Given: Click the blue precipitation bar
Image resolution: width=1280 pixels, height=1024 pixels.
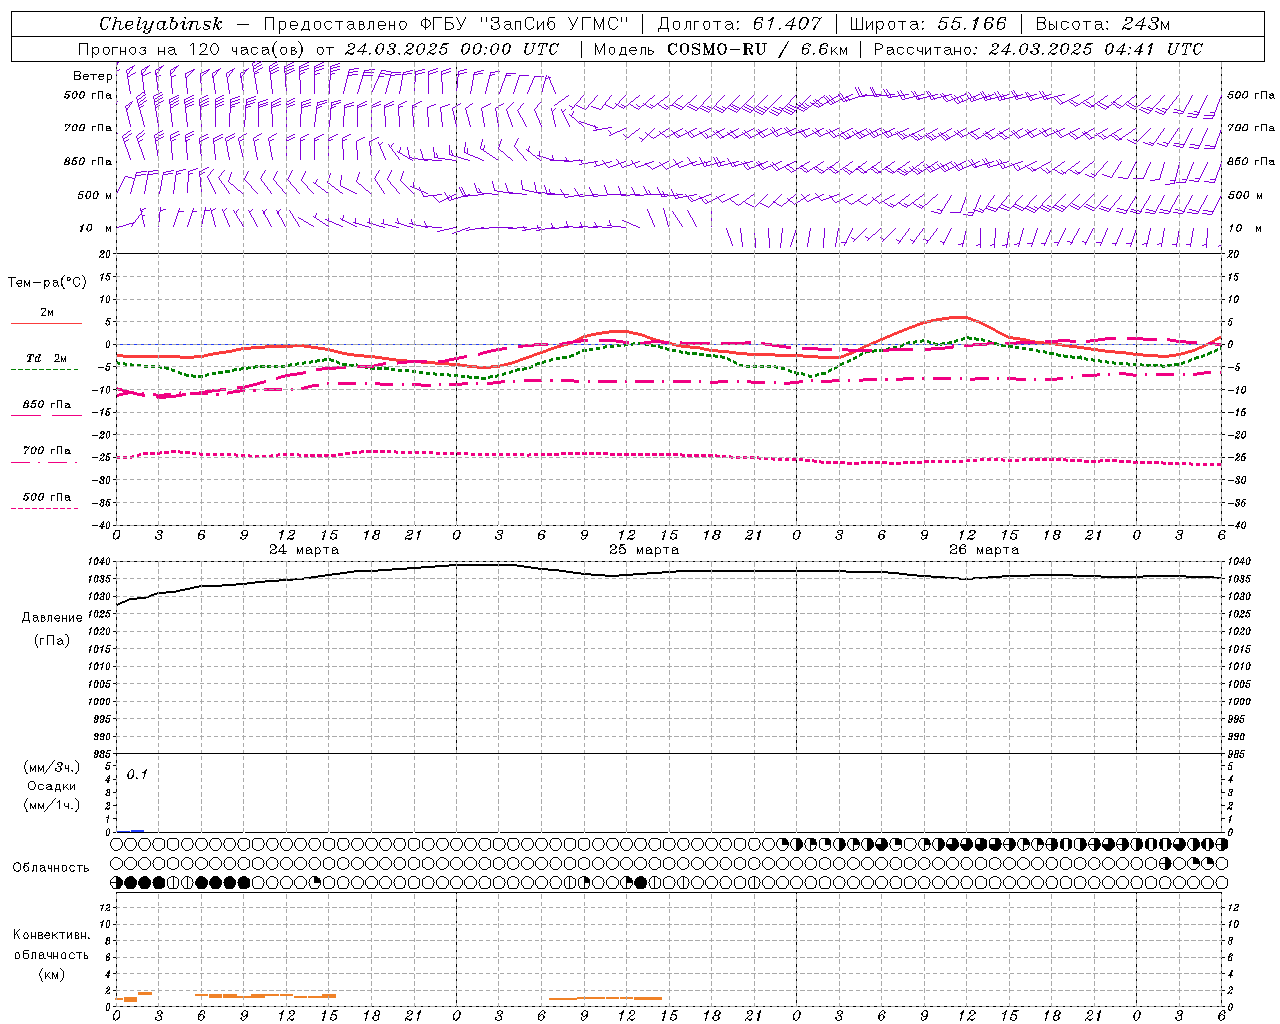Looking at the screenshot, I should tap(137, 830).
